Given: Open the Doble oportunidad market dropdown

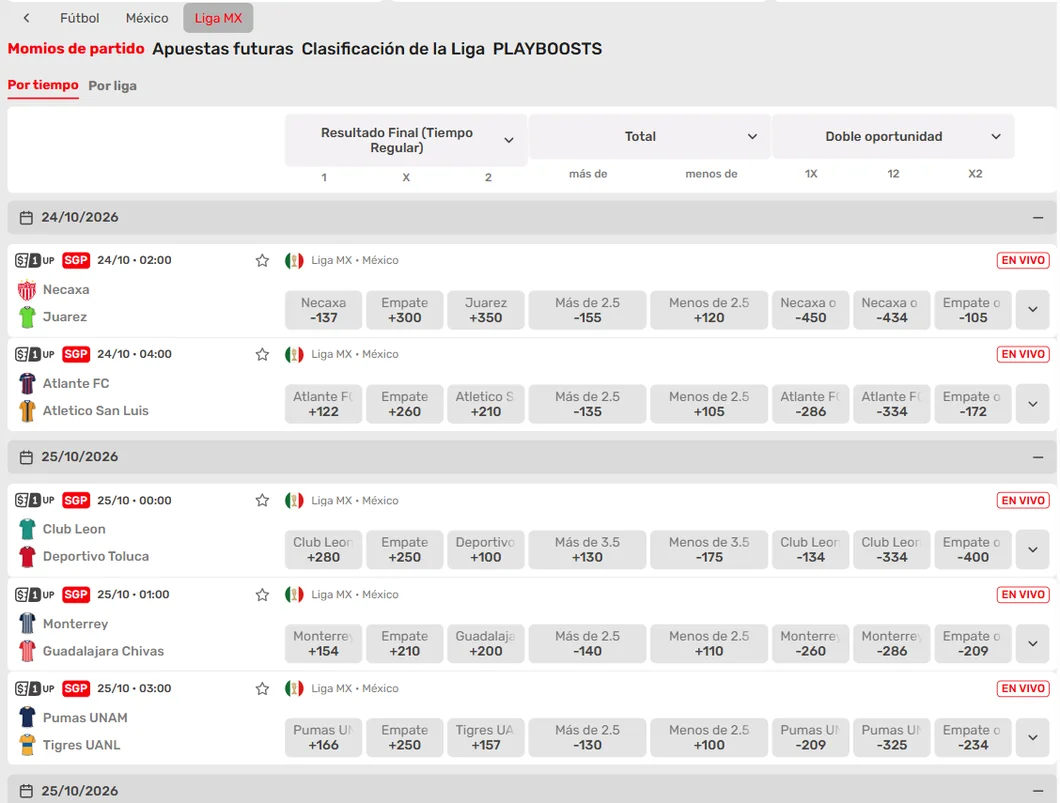Looking at the screenshot, I should pyautogui.click(x=893, y=137).
